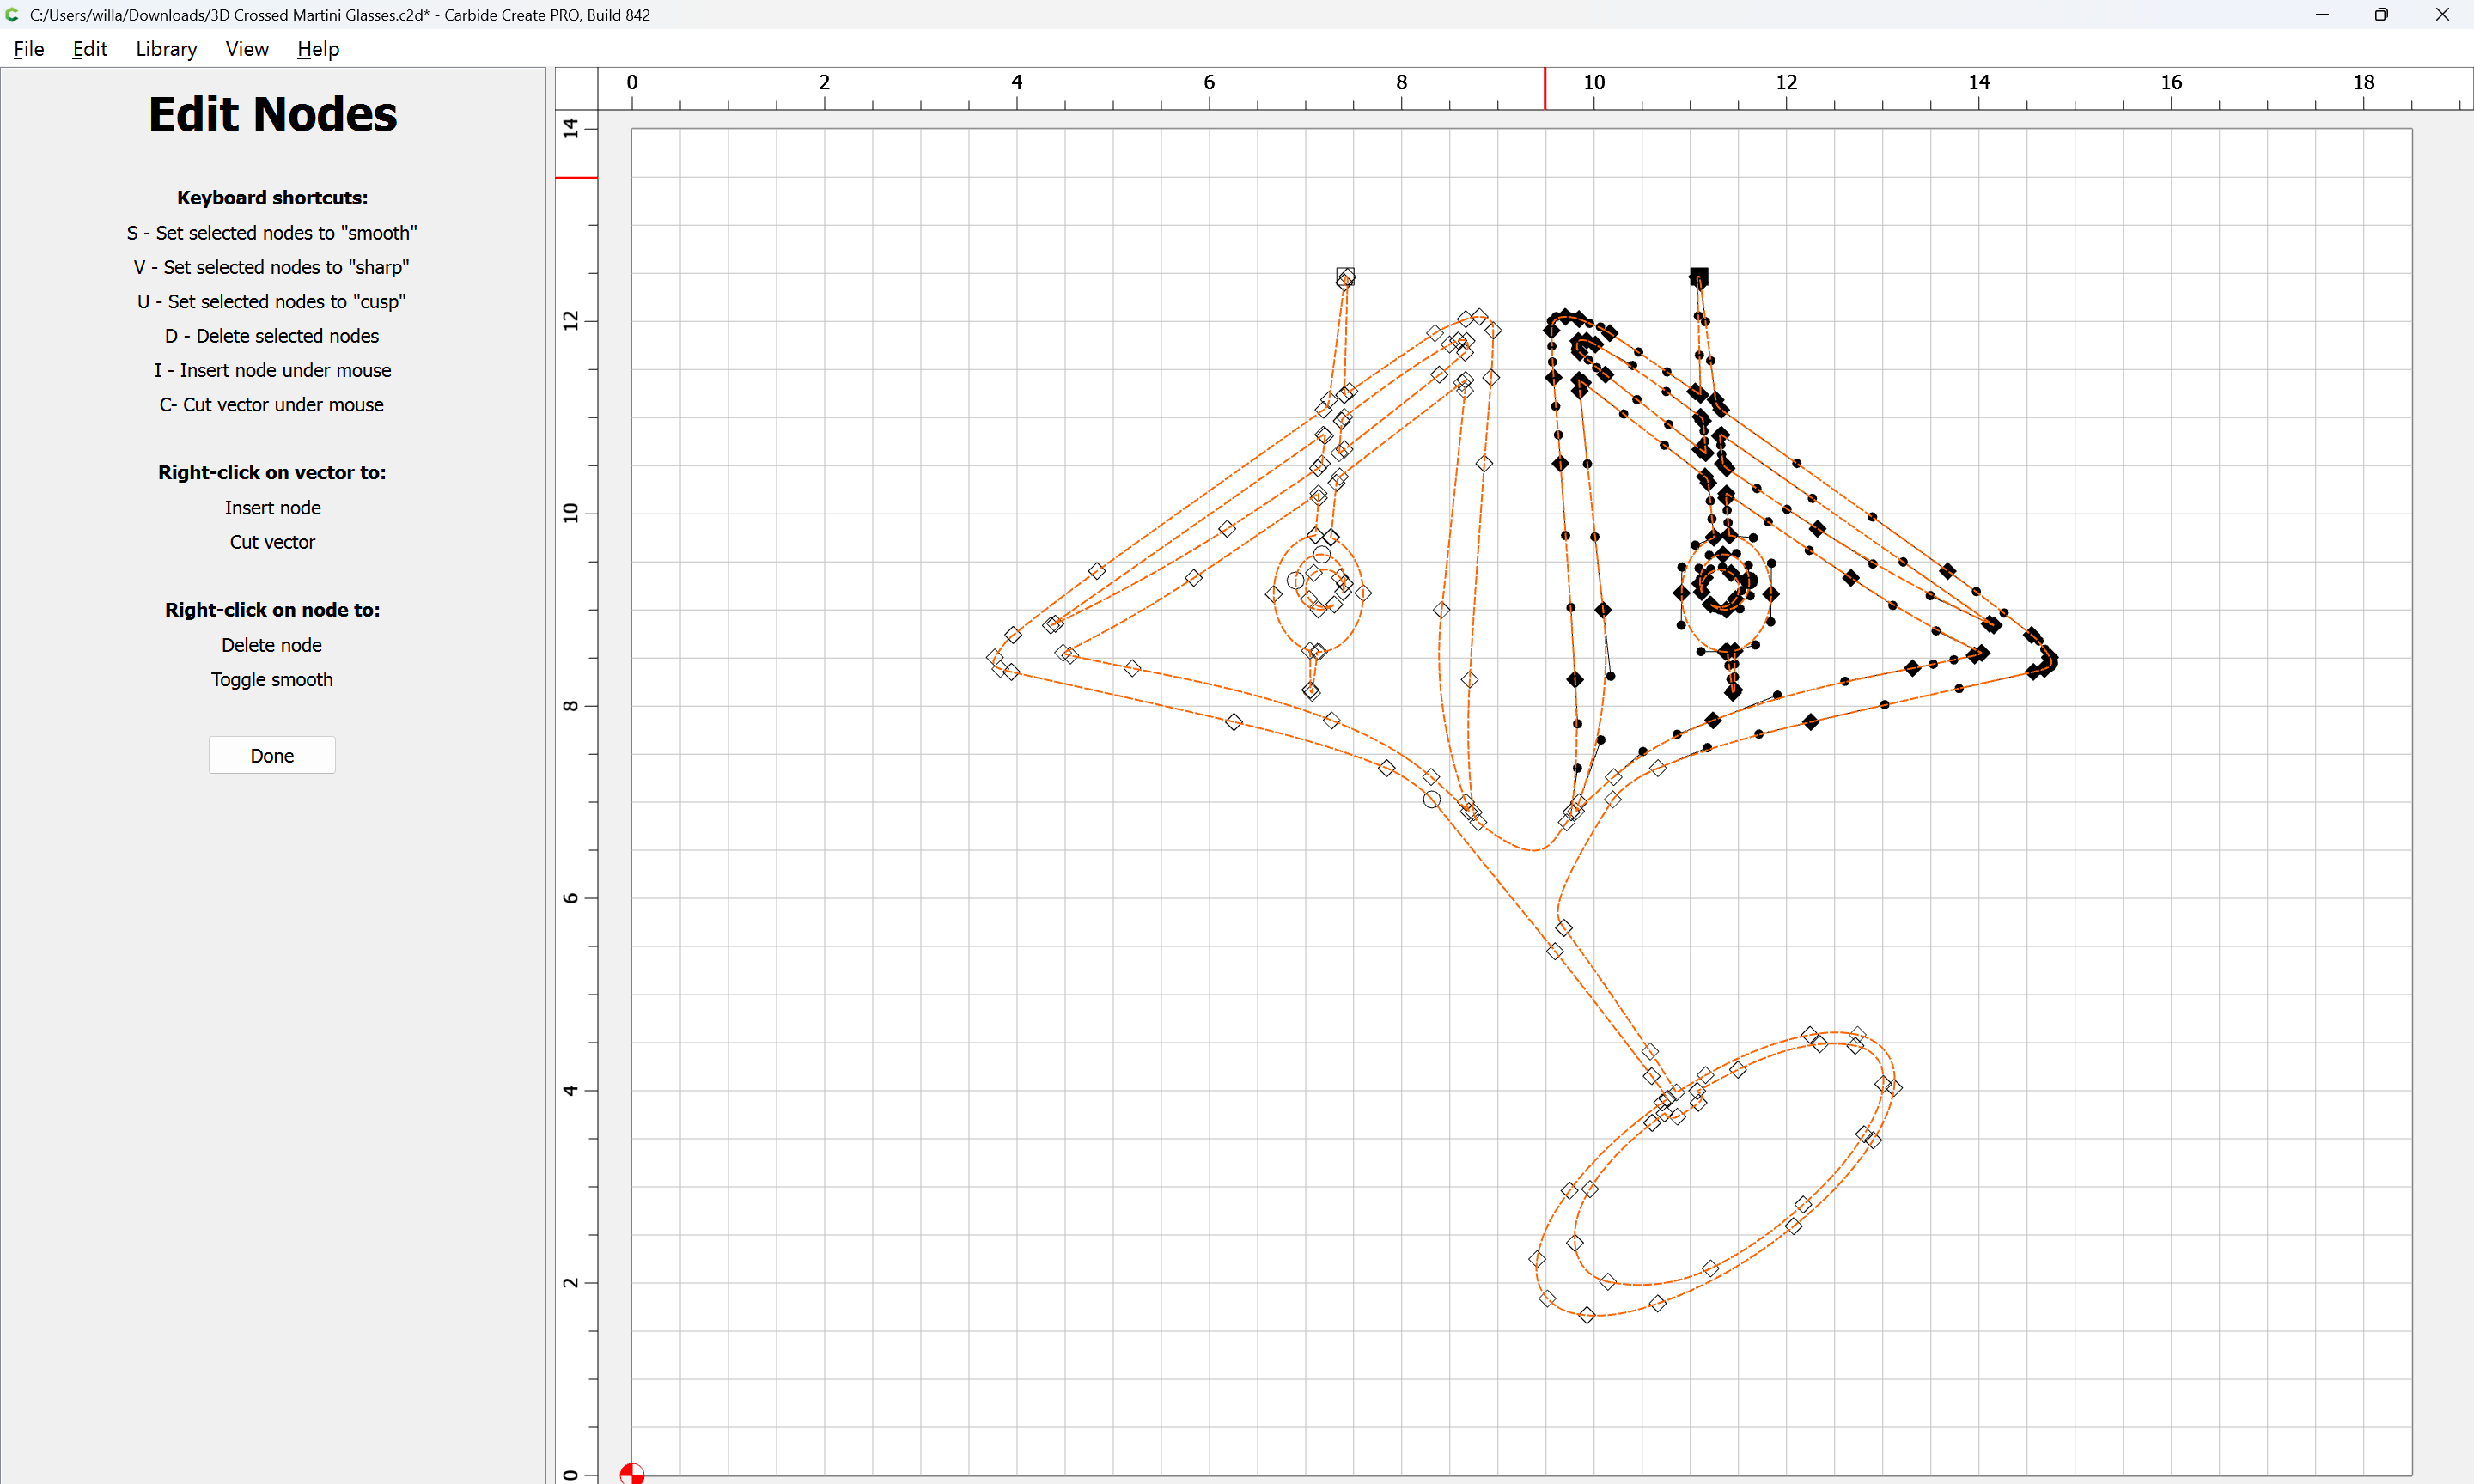Open the File menu
The width and height of the screenshot is (2474, 1484).
point(28,49)
